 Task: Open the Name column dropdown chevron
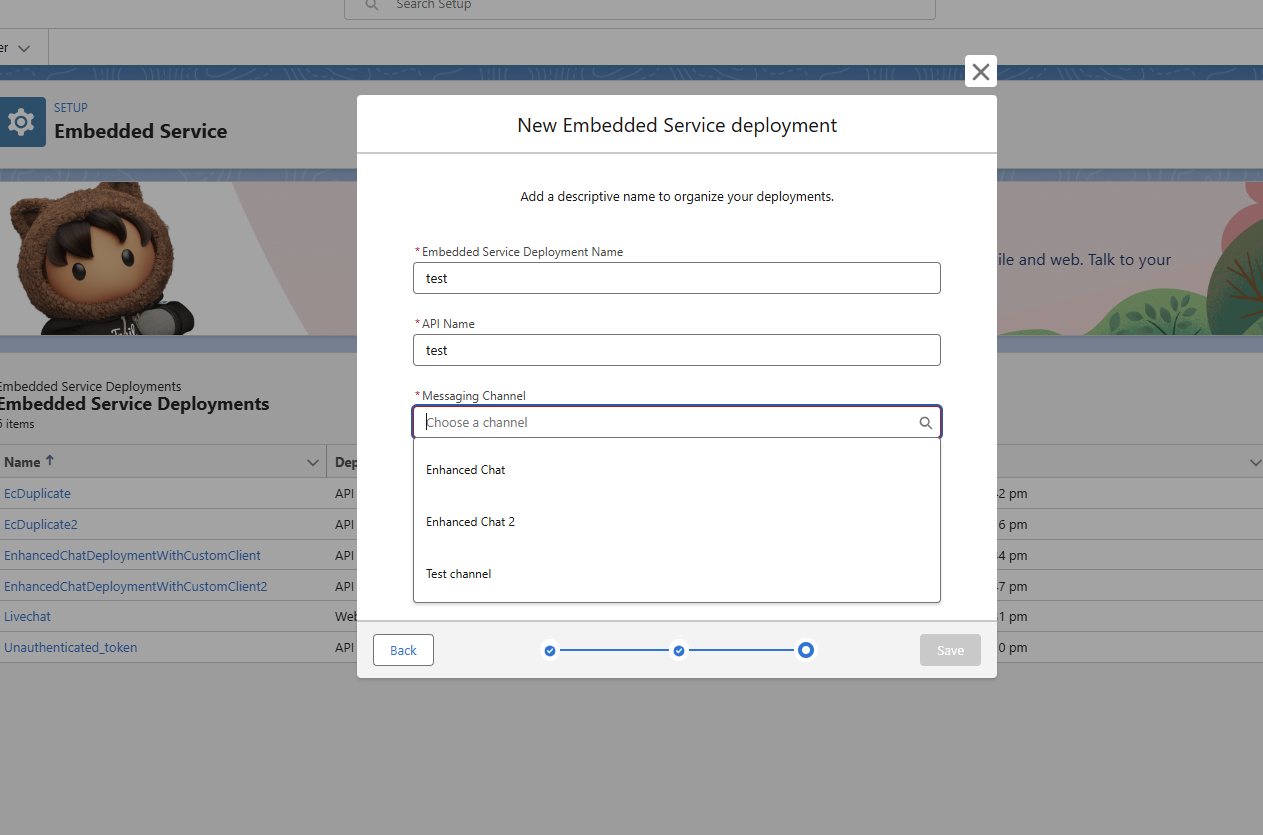[312, 463]
